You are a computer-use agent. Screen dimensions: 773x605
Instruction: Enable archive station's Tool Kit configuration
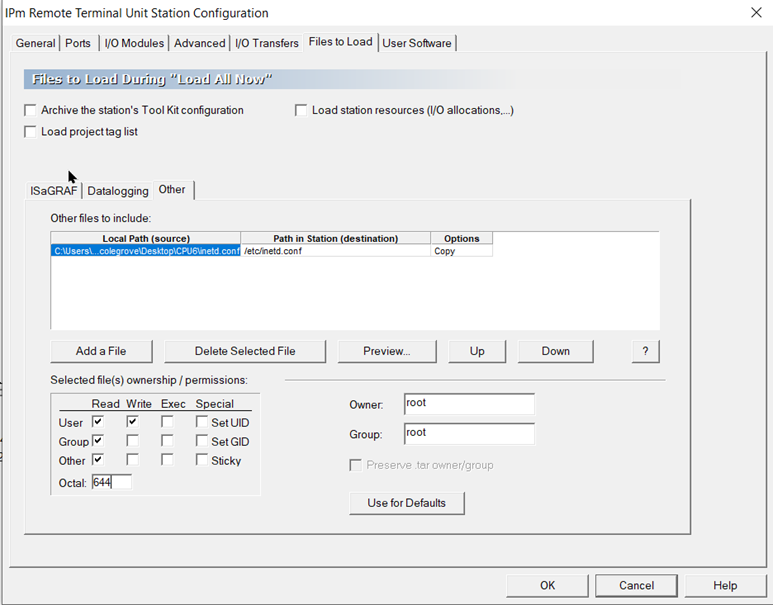(31, 110)
